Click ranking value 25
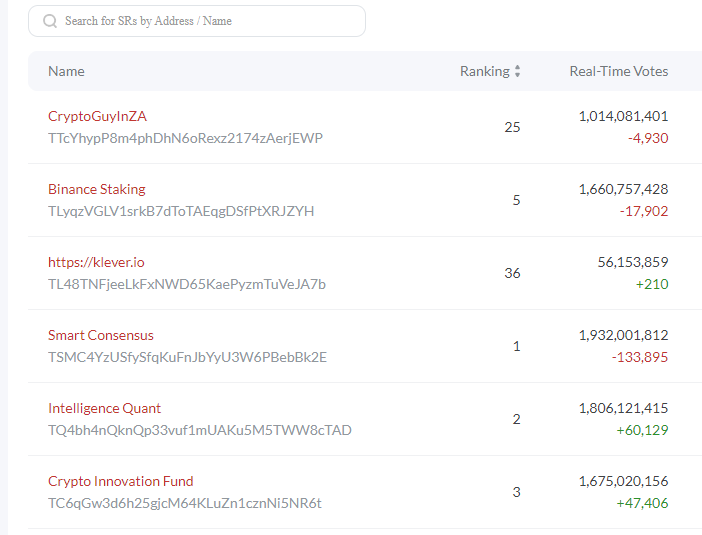702x535 pixels. click(x=512, y=127)
